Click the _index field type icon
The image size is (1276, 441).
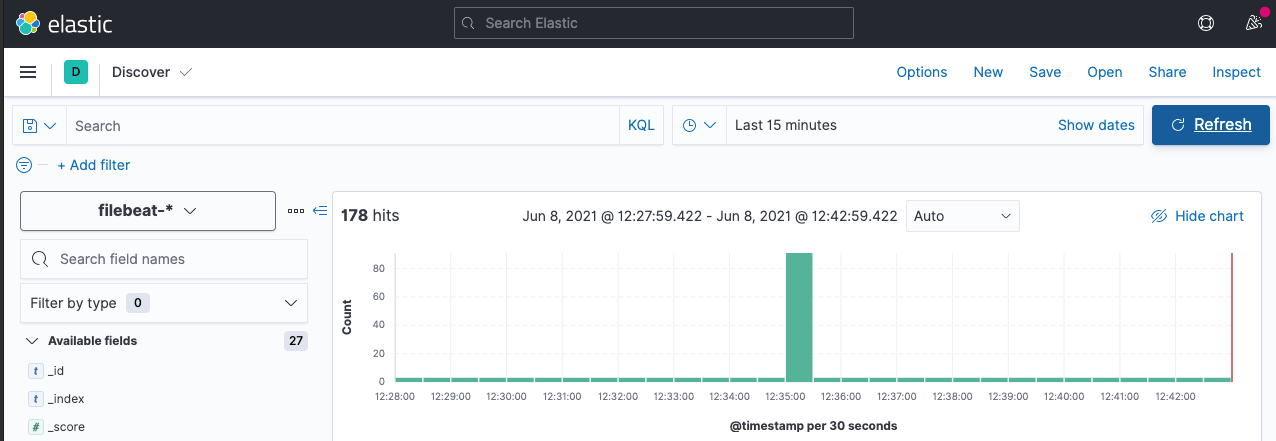[x=37, y=399]
